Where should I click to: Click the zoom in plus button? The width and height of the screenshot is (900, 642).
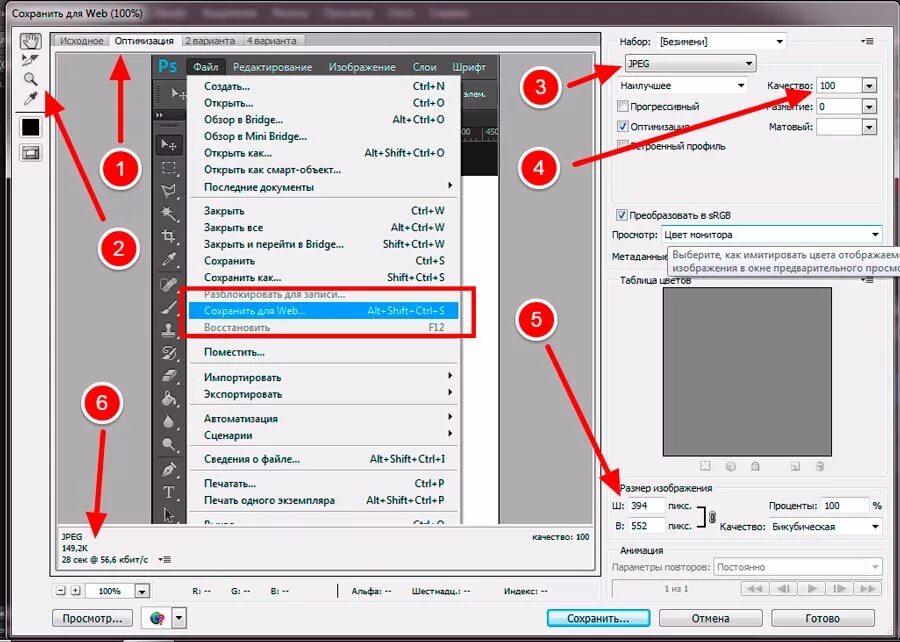click(75, 590)
